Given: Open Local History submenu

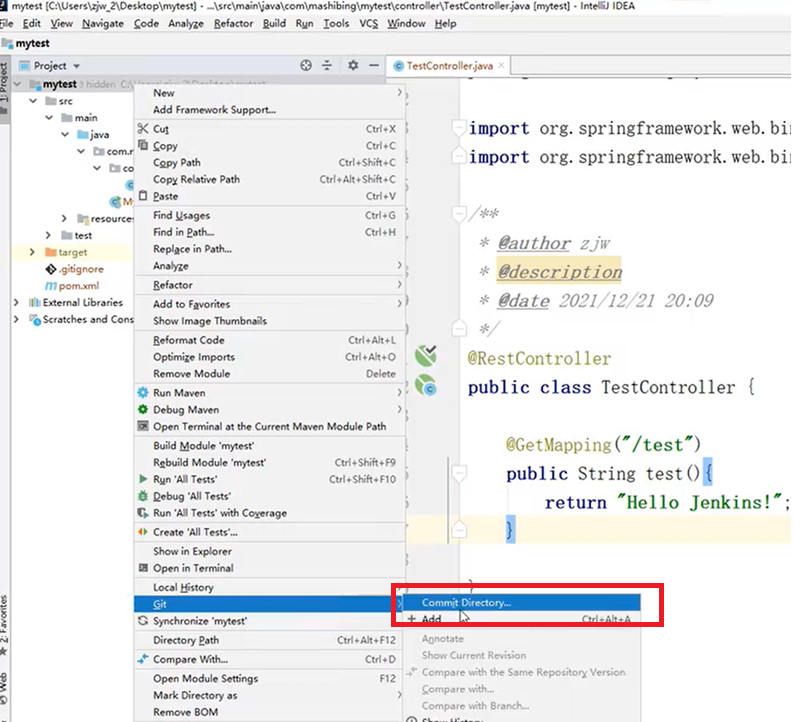Looking at the screenshot, I should pyautogui.click(x=270, y=587).
